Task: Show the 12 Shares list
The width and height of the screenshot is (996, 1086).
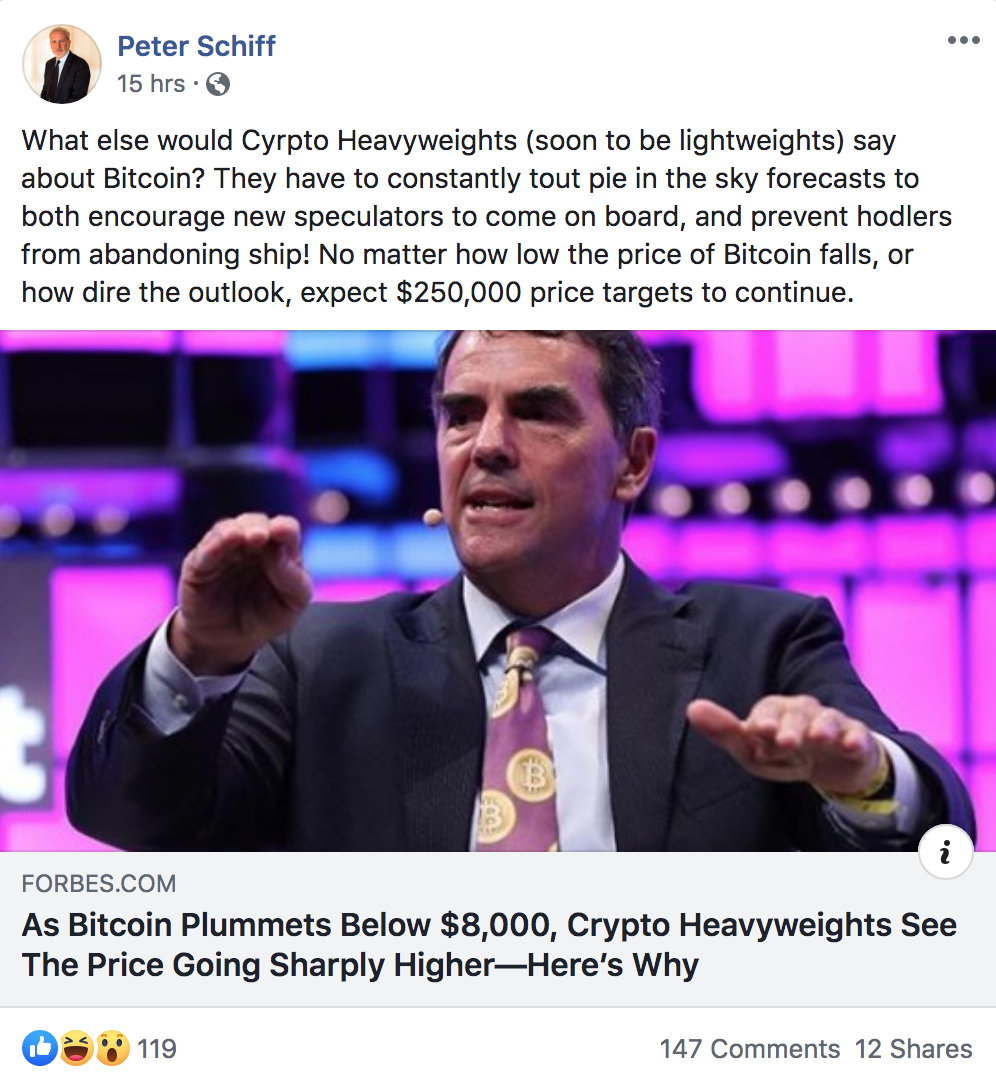Action: pyautogui.click(x=913, y=1049)
